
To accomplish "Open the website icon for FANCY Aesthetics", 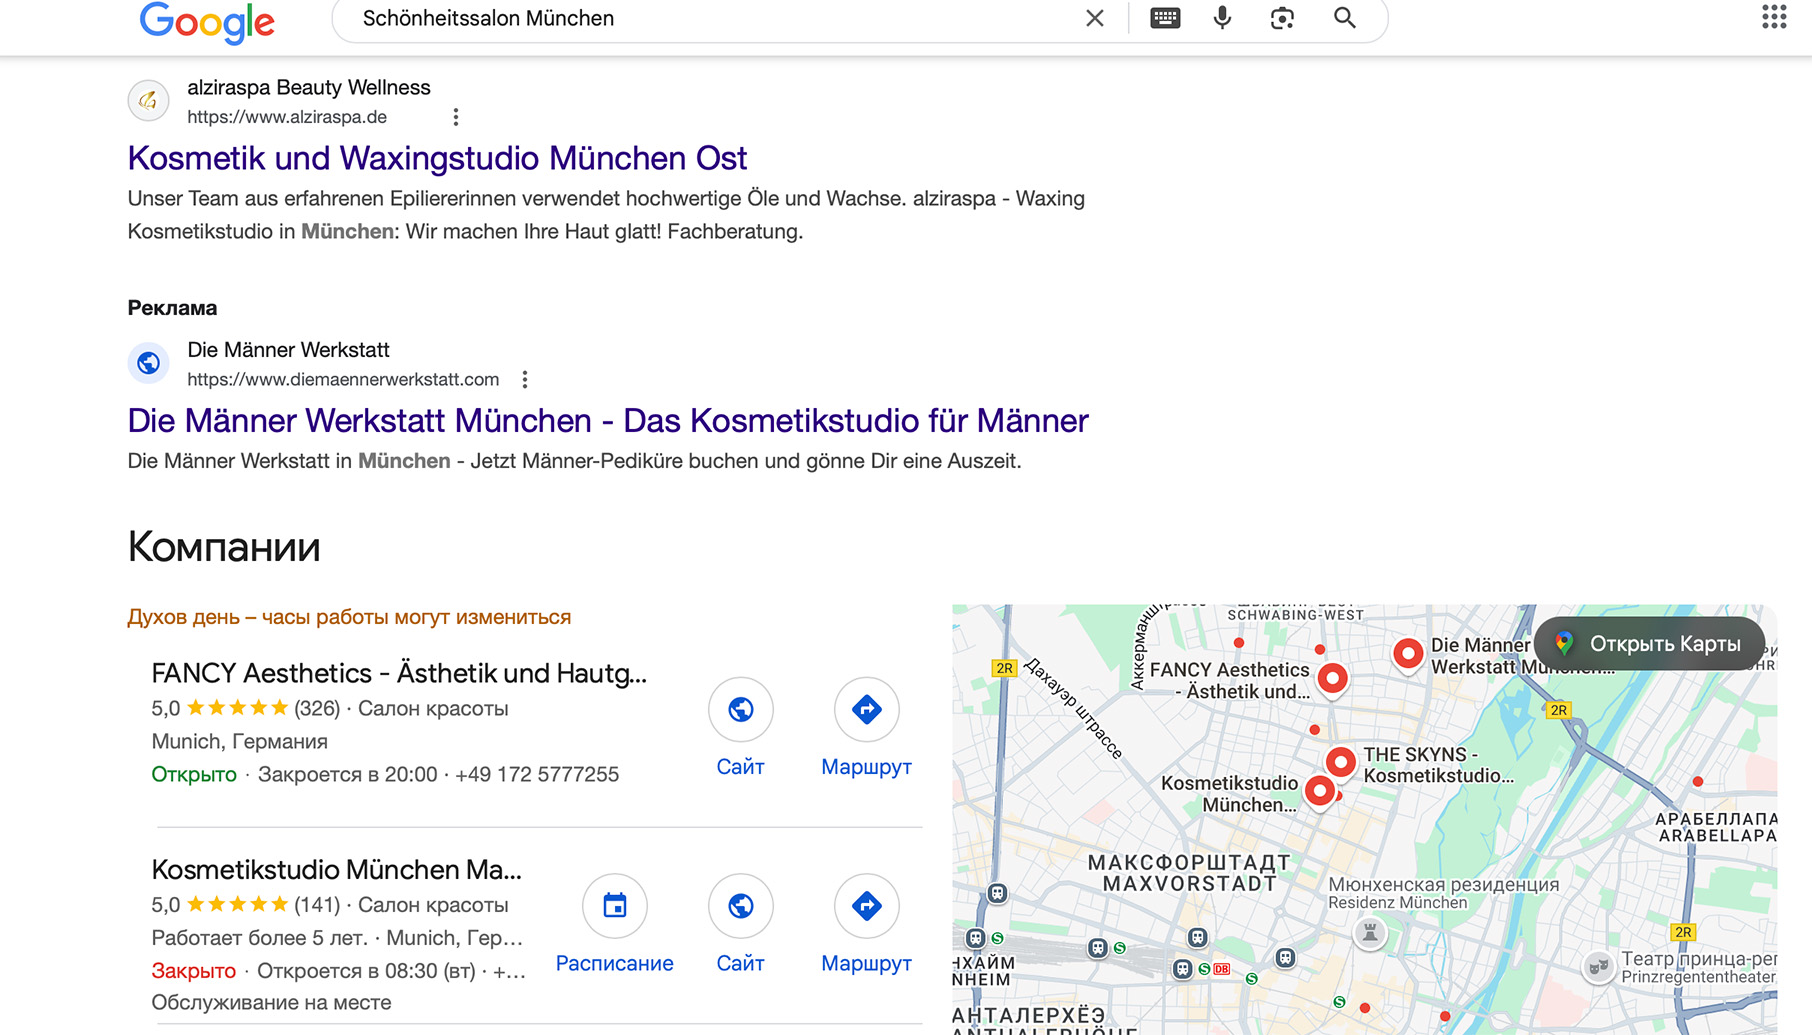I will click(741, 710).
